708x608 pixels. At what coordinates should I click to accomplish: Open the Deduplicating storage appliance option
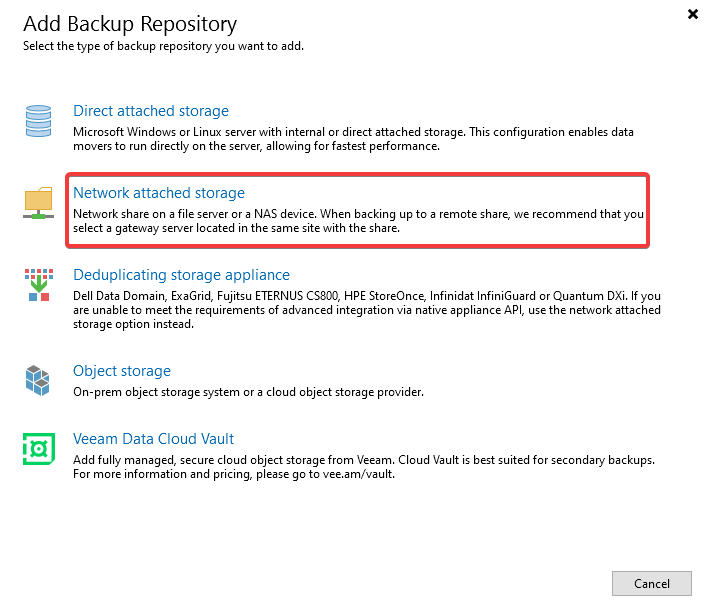181,275
